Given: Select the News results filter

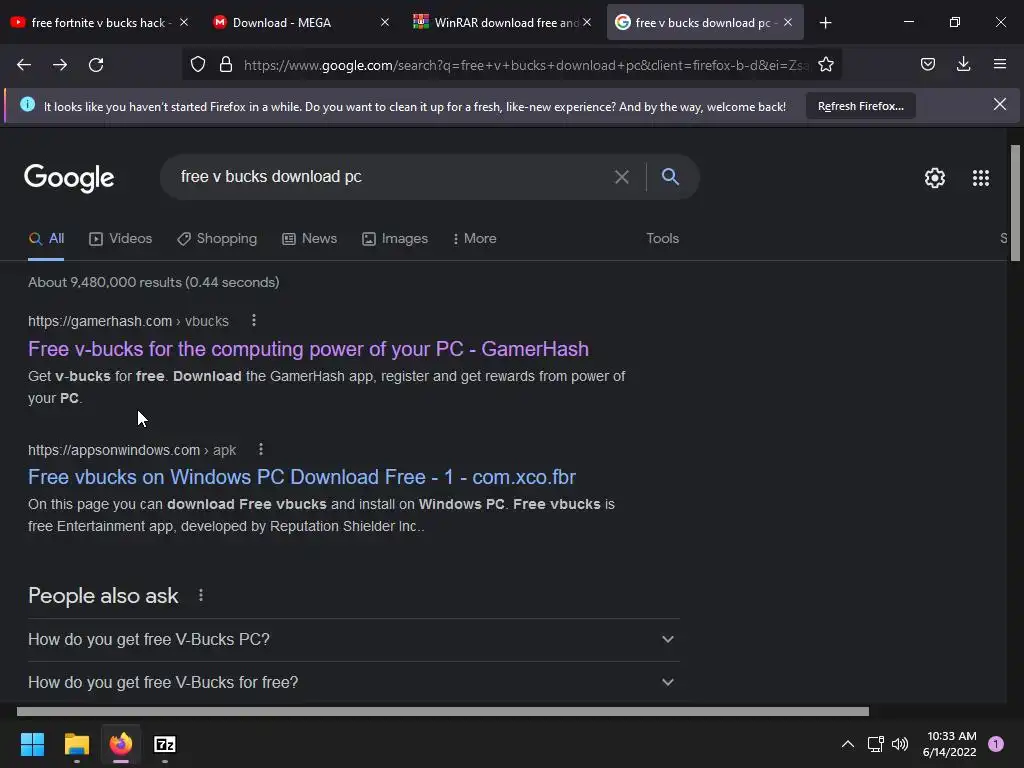Looking at the screenshot, I should 310,238.
